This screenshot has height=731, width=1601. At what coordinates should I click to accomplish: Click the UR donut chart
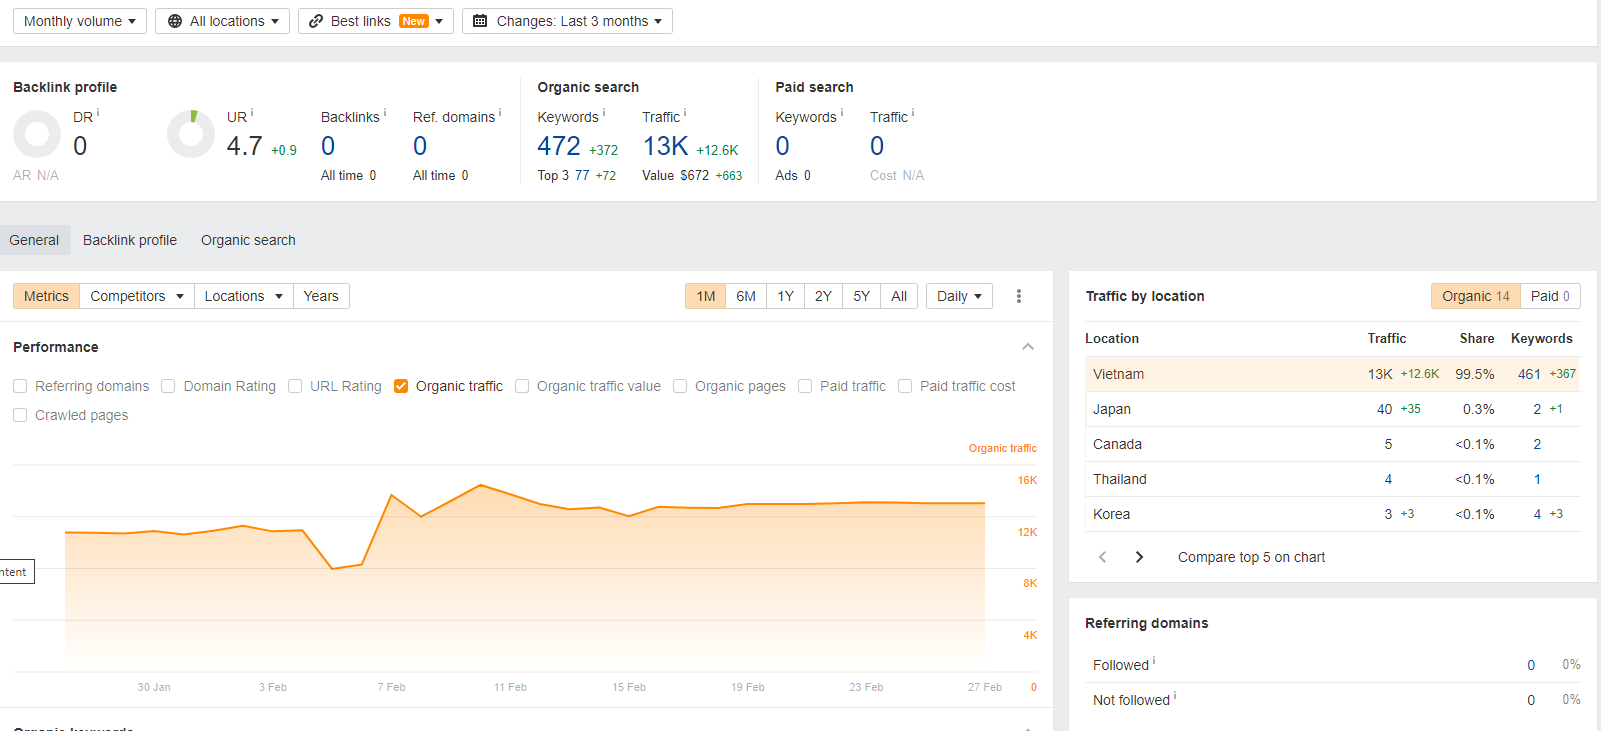click(x=191, y=134)
